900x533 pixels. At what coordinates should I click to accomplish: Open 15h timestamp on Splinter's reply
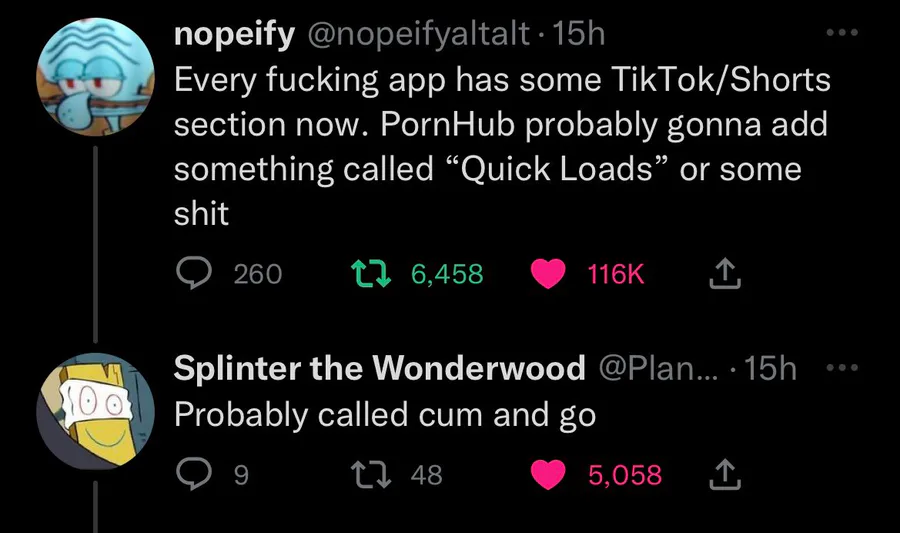click(x=770, y=368)
